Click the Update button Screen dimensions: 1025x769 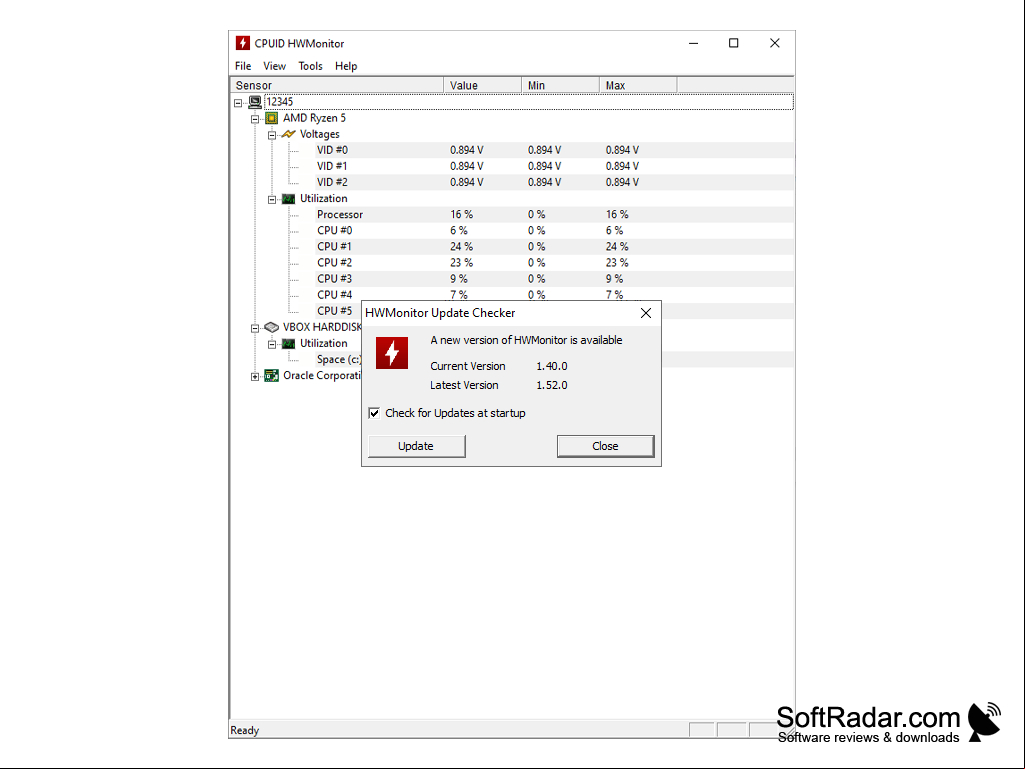tap(416, 446)
